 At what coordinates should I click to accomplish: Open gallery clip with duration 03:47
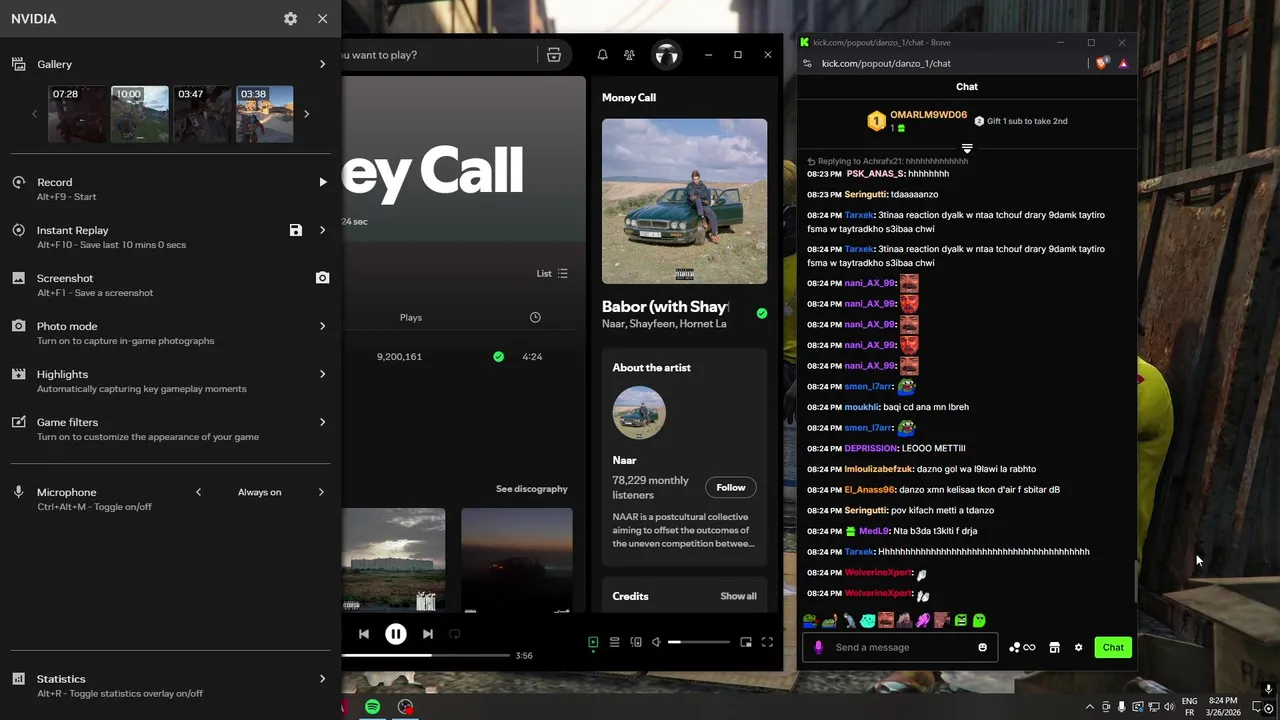coord(202,114)
